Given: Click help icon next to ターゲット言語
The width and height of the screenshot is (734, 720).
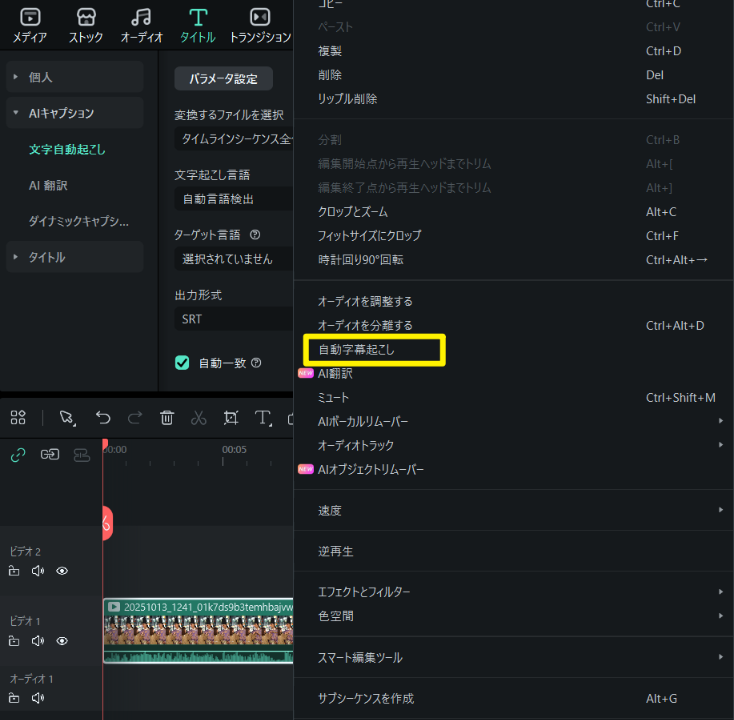Looking at the screenshot, I should (x=255, y=235).
